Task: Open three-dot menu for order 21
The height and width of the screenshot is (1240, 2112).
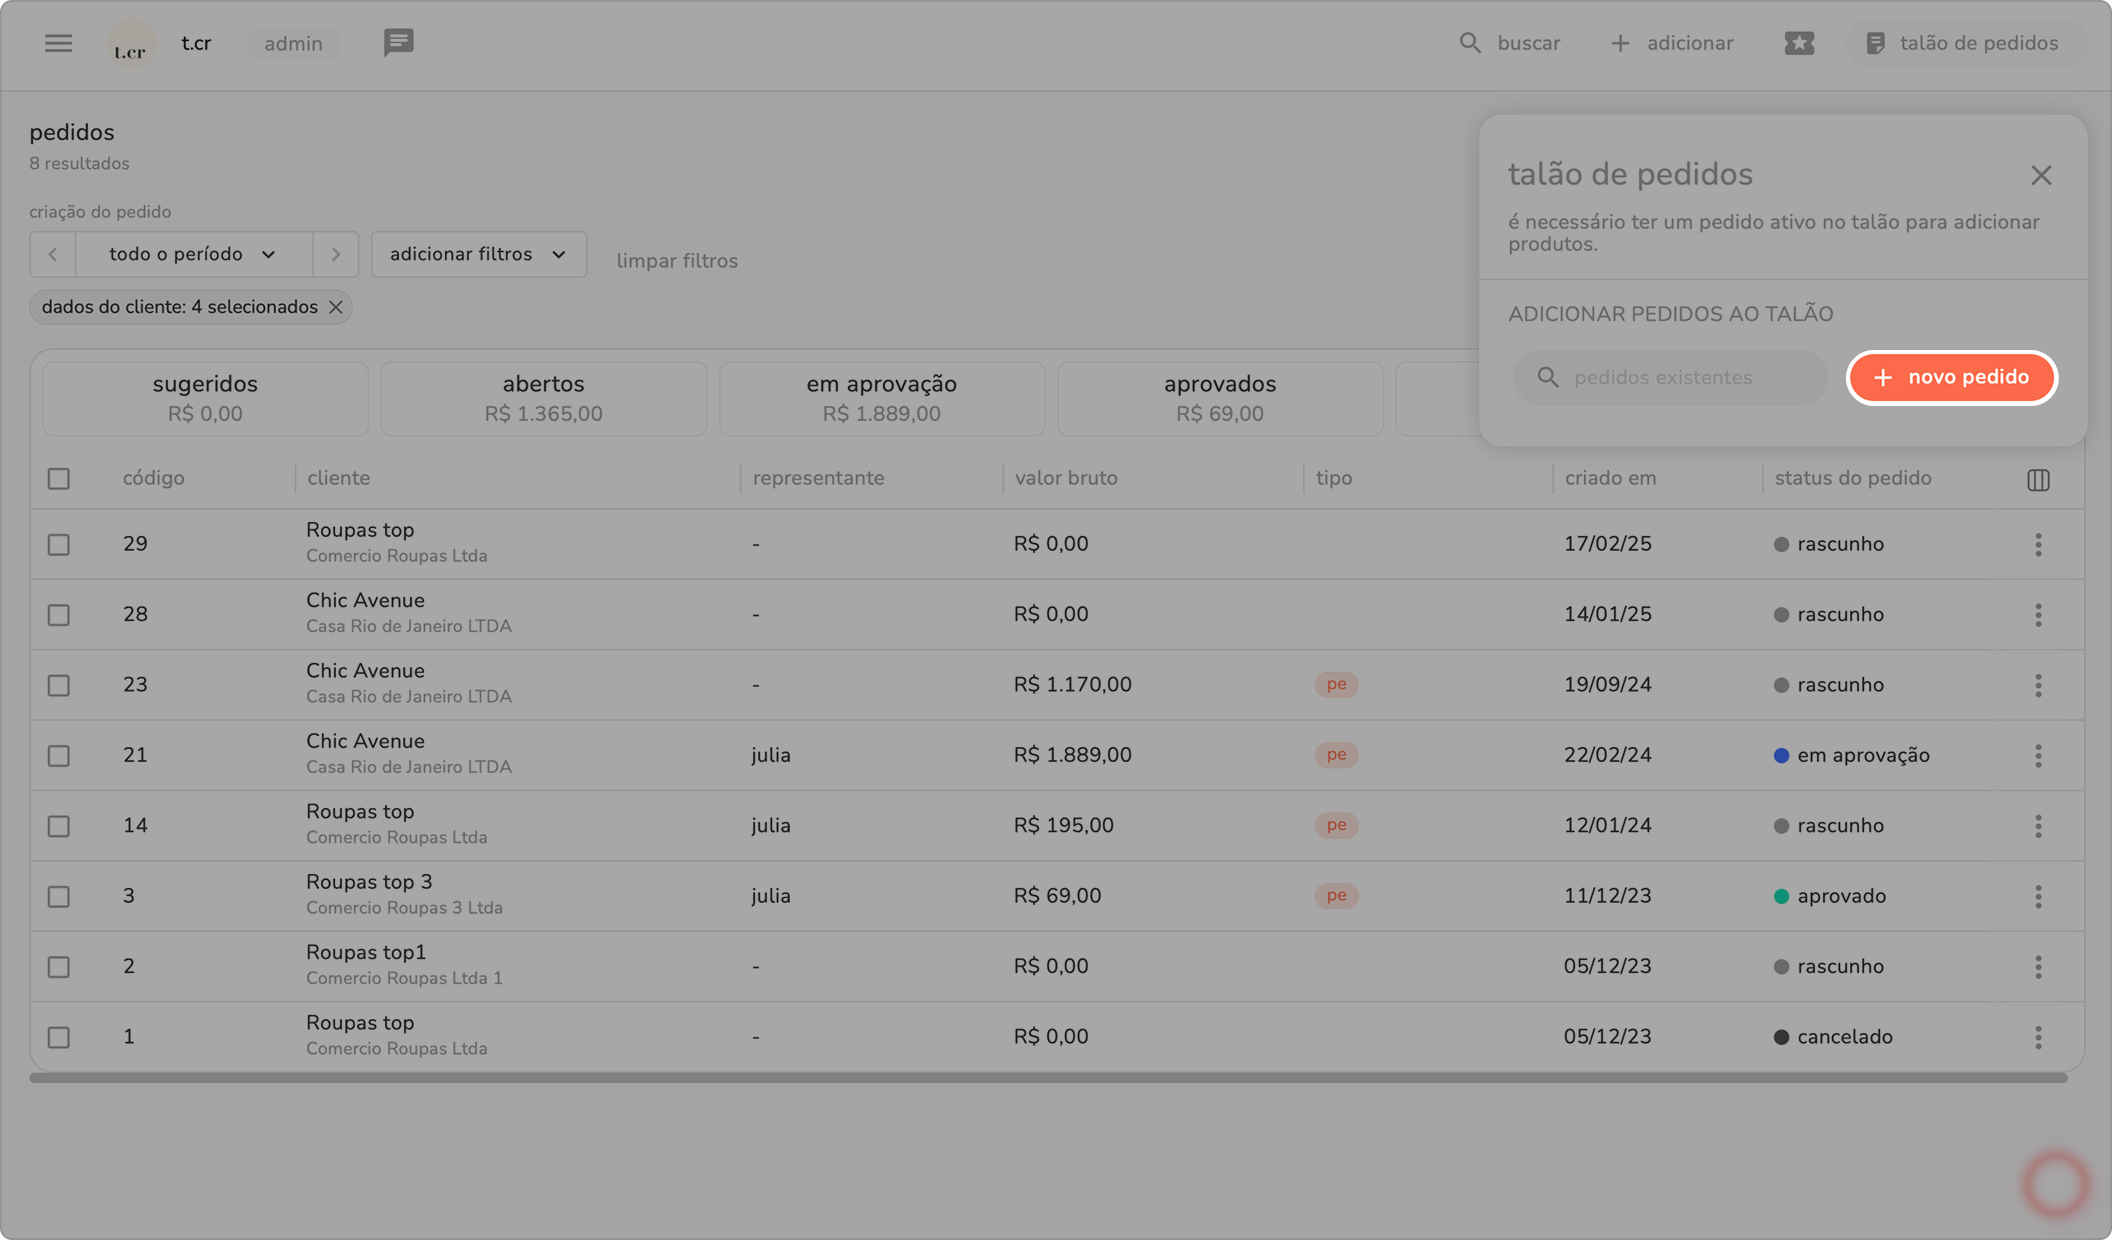Action: [2038, 756]
